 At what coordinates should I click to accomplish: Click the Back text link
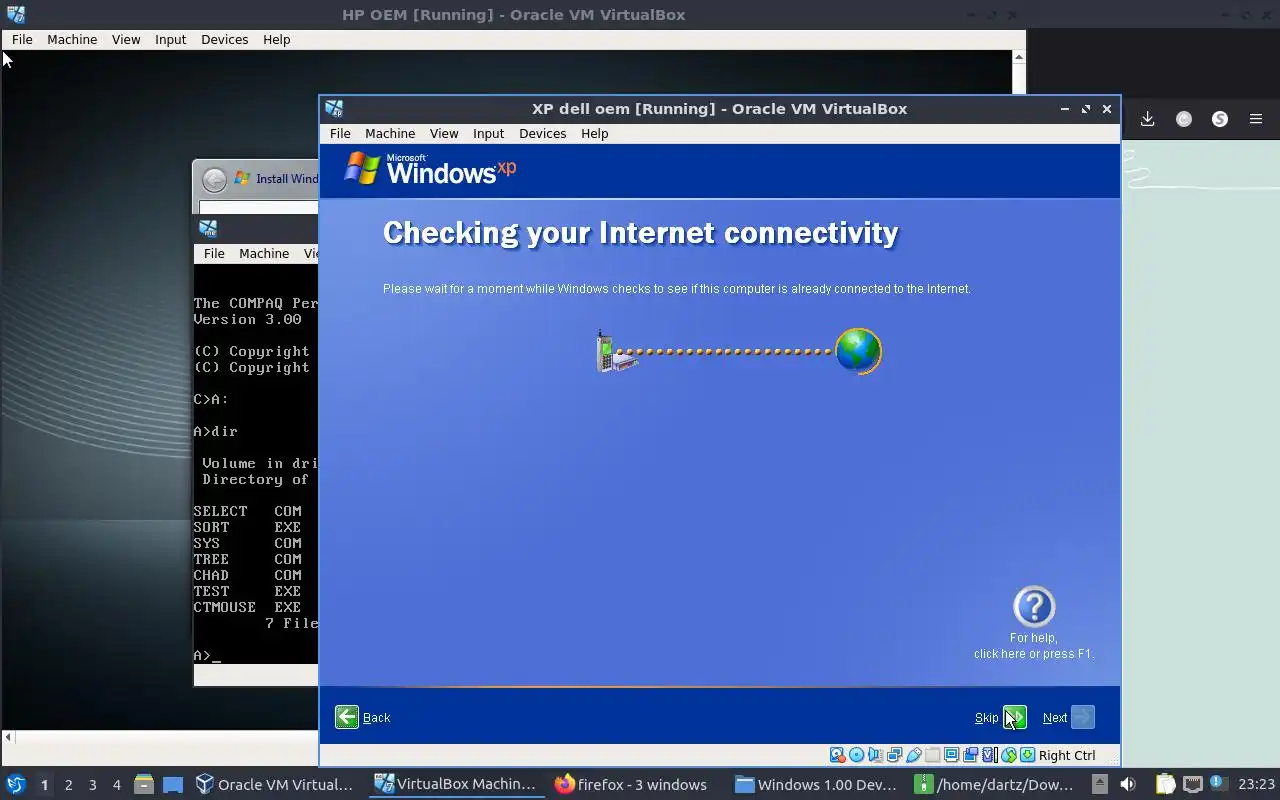(x=376, y=718)
